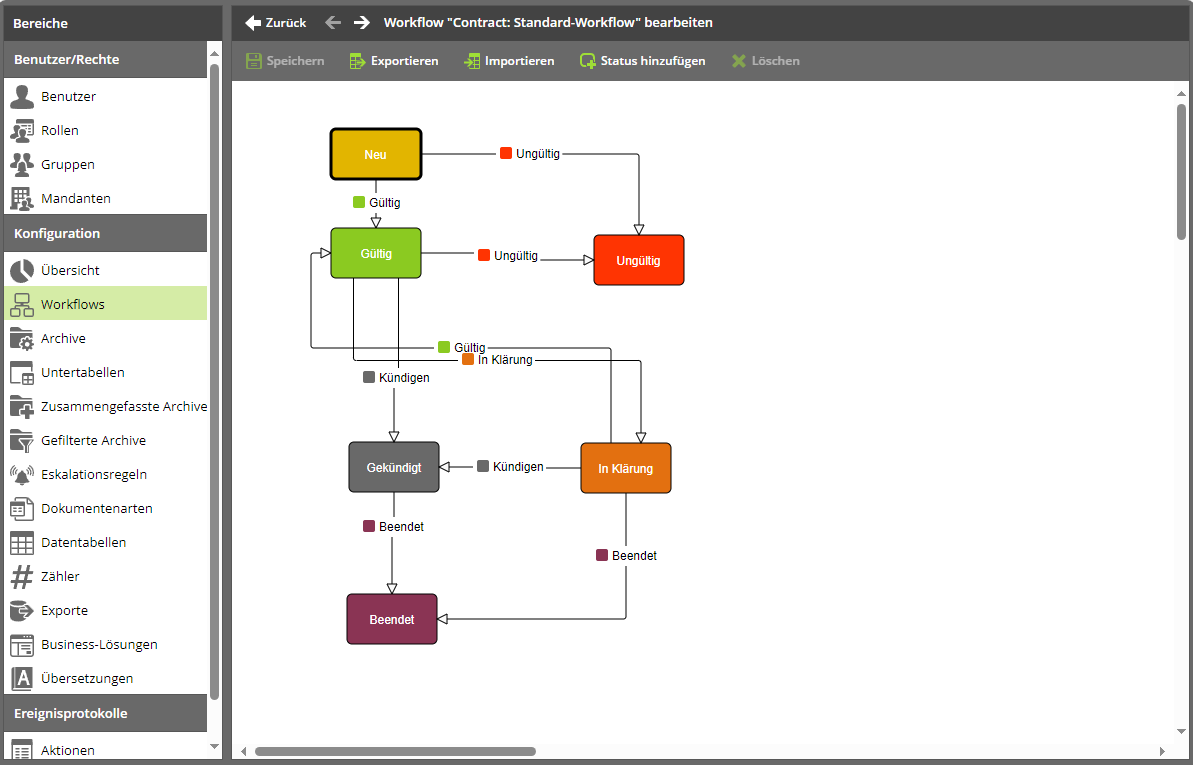Click the Importieren toolbar icon
This screenshot has height=765, width=1193.
[472, 61]
